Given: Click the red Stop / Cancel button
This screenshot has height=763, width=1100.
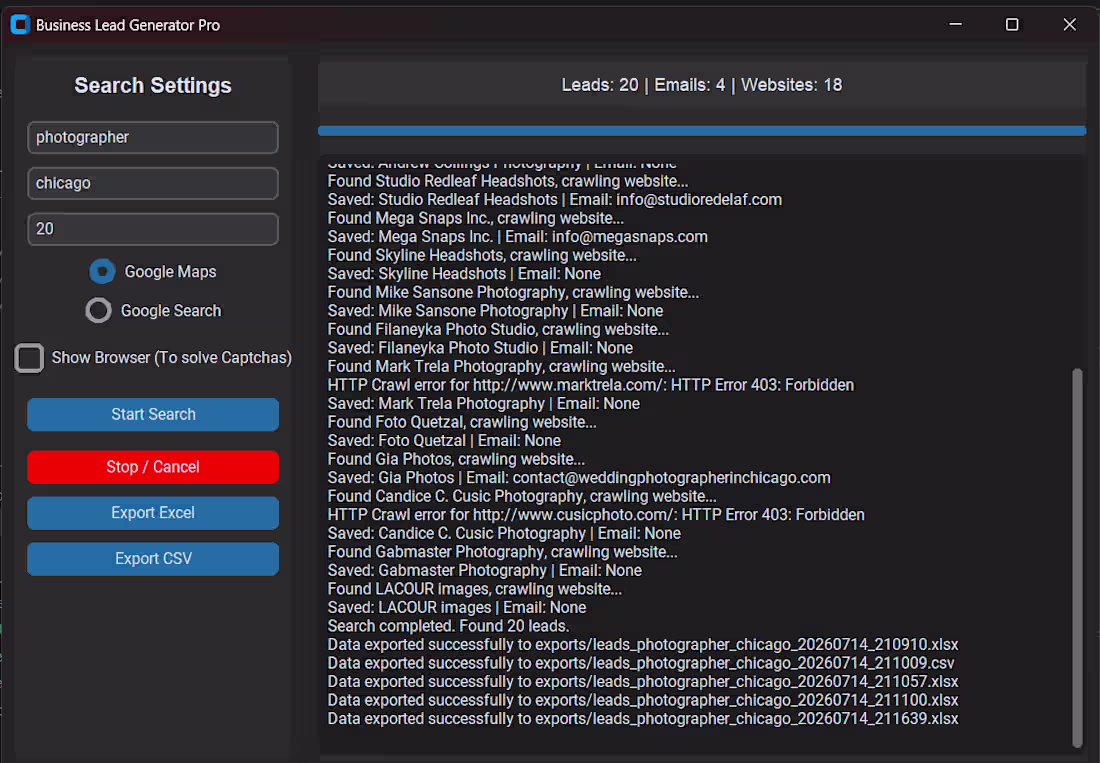Looking at the screenshot, I should (153, 467).
